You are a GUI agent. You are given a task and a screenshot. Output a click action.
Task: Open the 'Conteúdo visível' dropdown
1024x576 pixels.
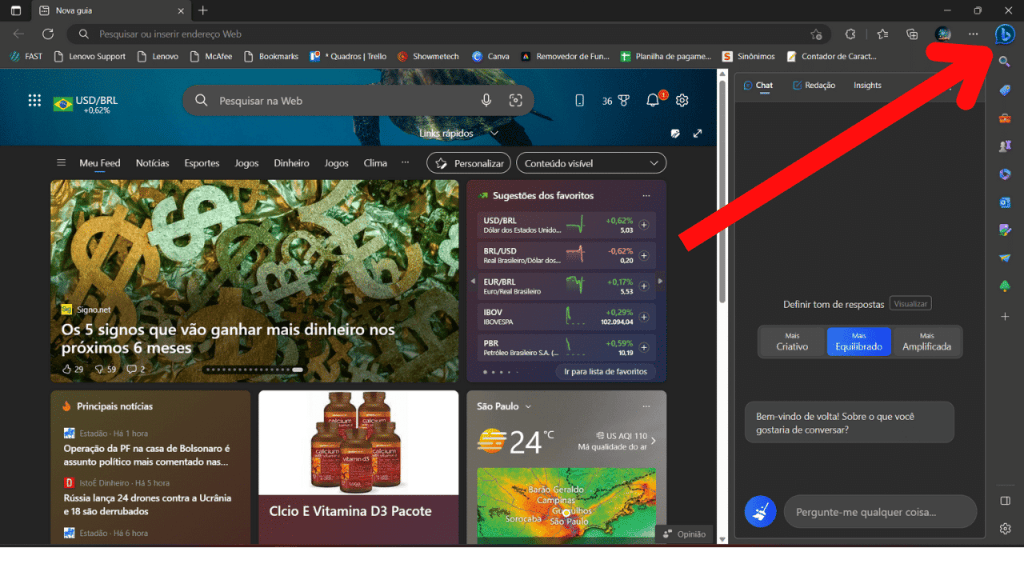coord(591,162)
